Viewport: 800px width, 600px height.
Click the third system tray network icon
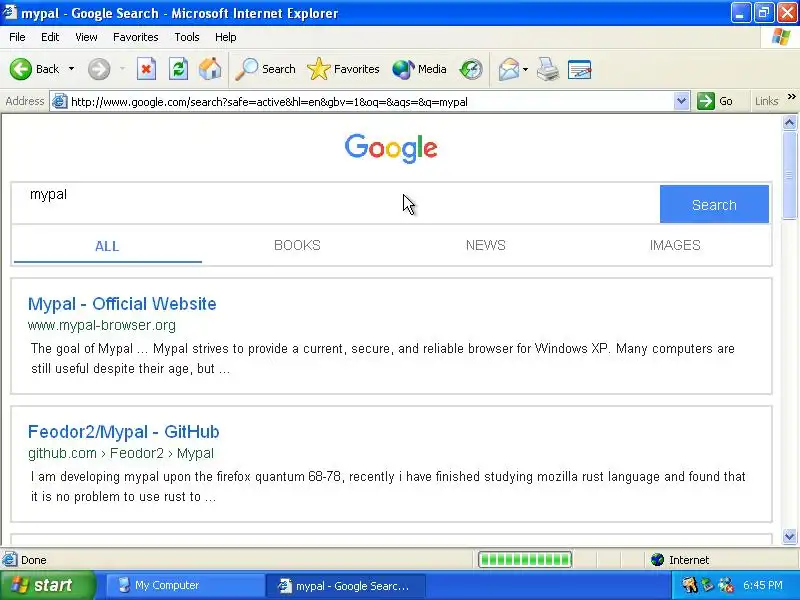click(726, 585)
